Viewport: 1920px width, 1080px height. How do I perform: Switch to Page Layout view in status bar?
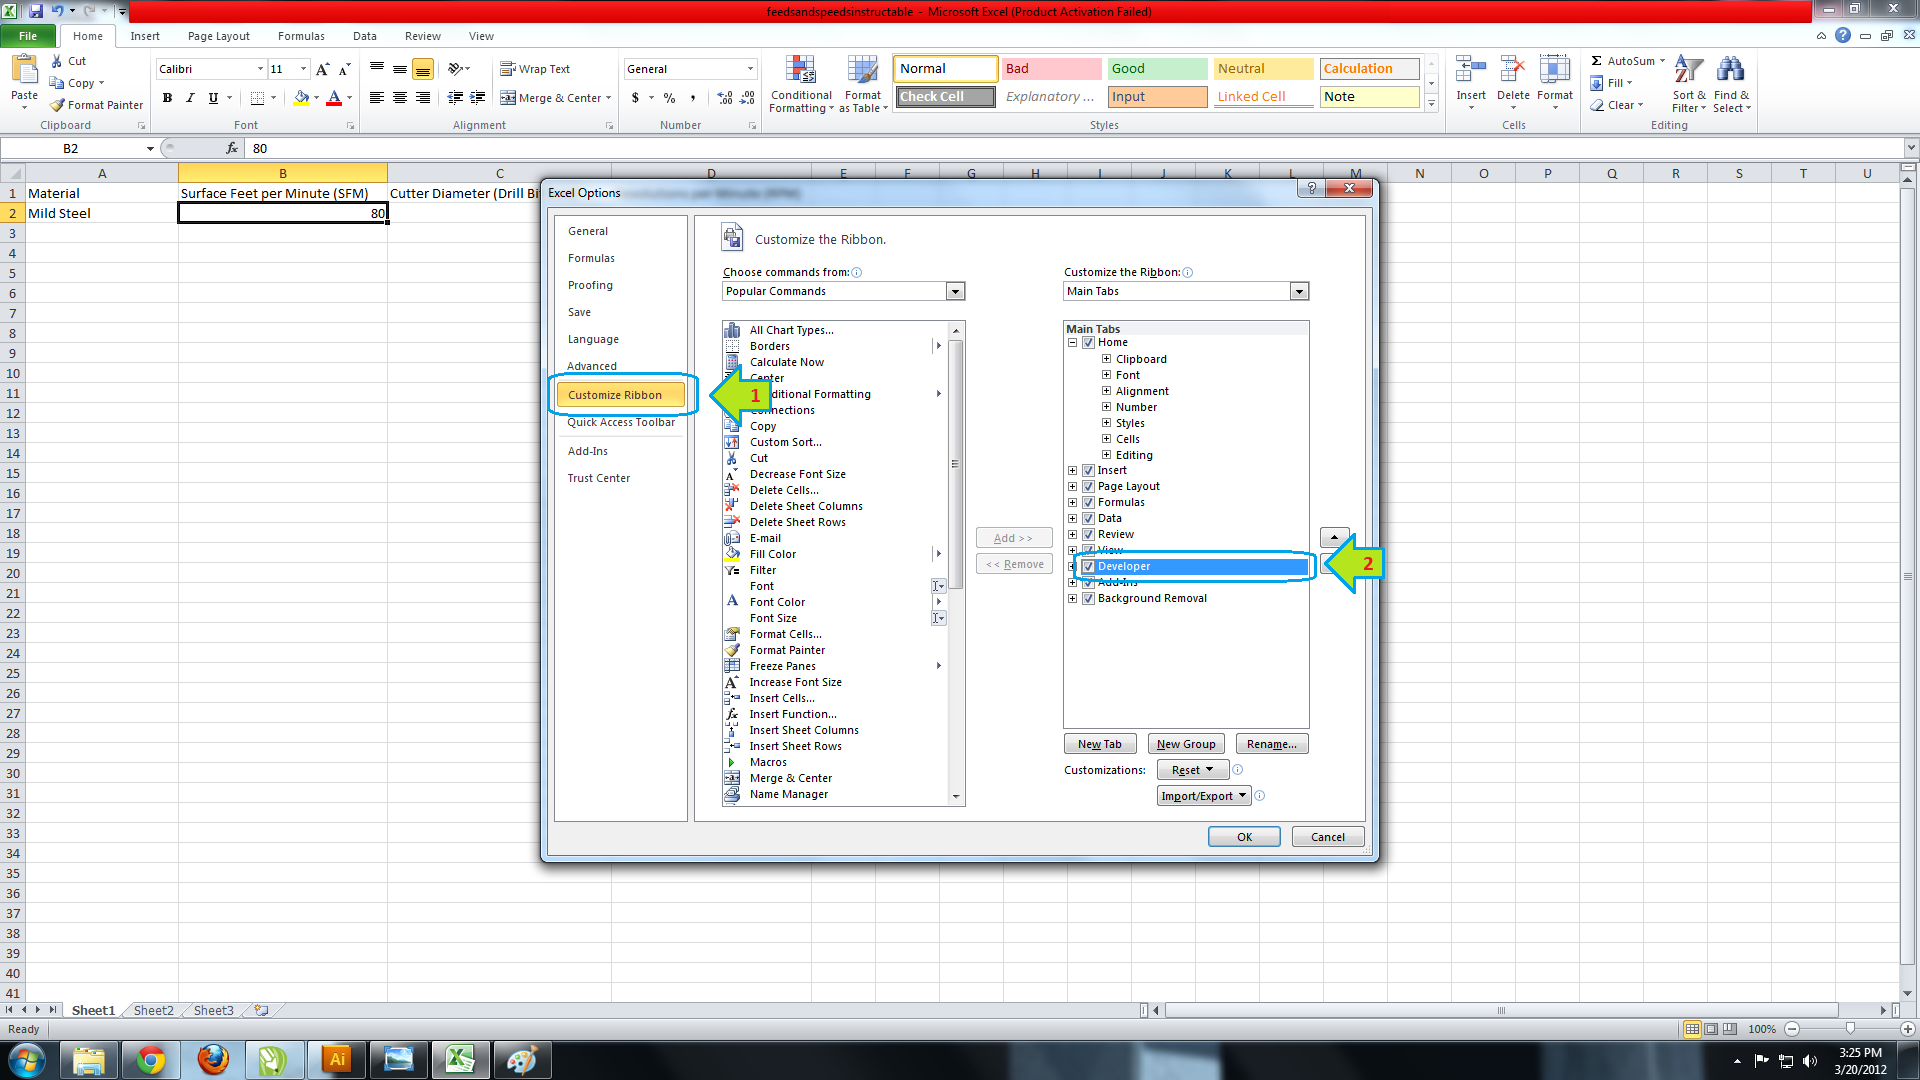tap(1711, 1029)
